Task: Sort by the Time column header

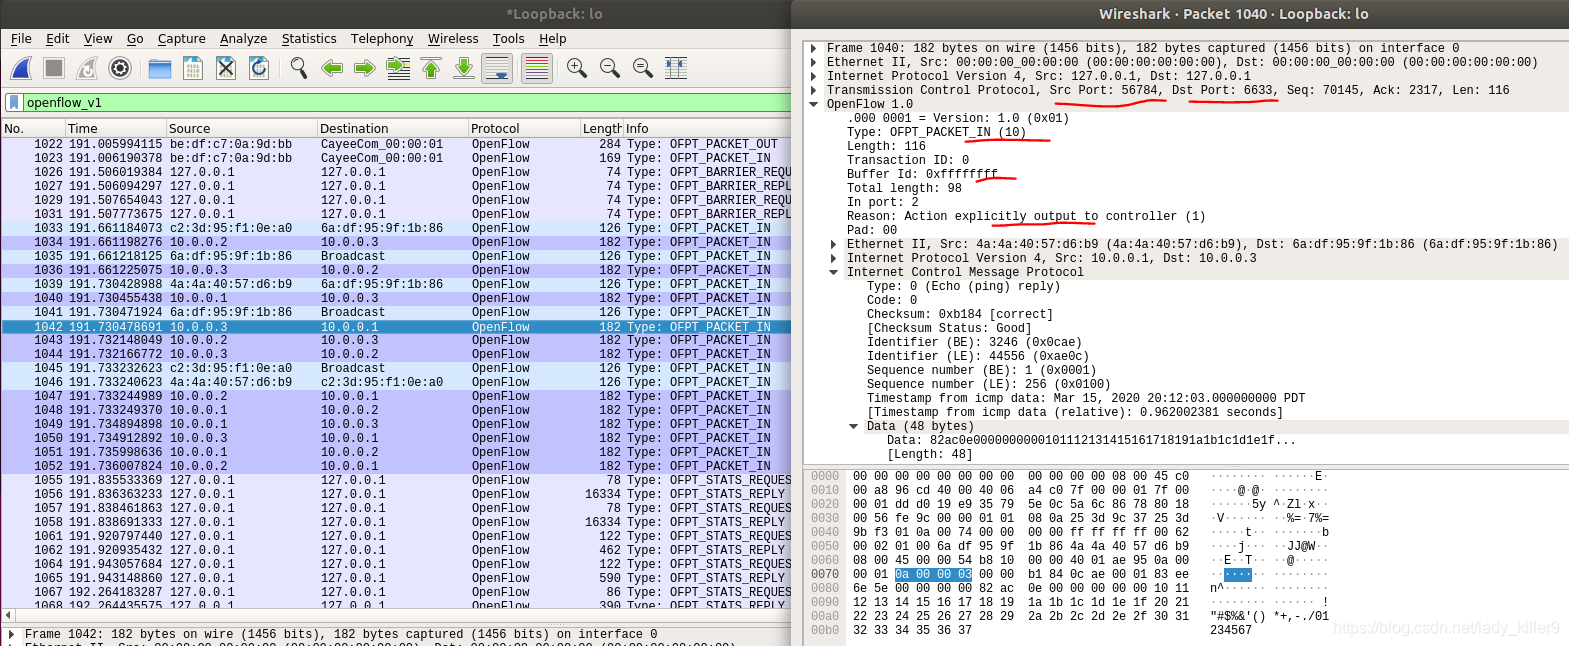Action: 116,128
